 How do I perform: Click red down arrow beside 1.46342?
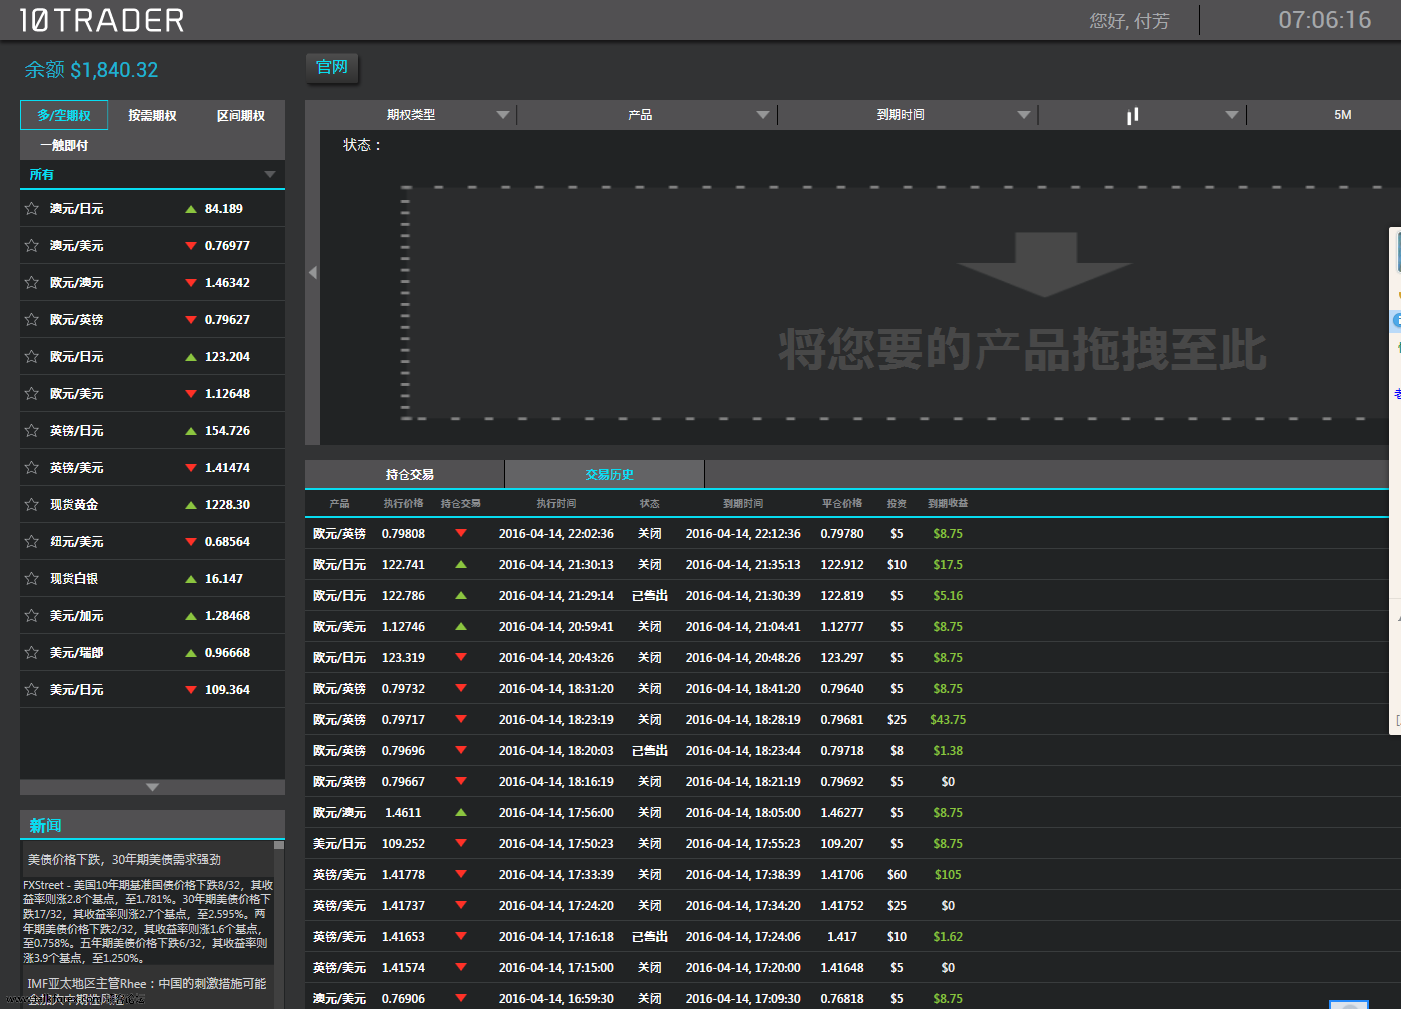(x=191, y=283)
